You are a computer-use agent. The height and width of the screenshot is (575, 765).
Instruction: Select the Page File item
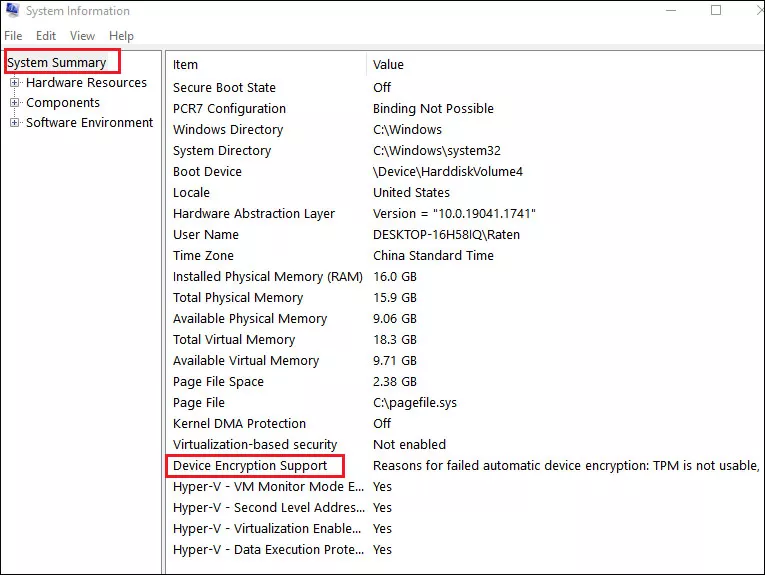click(199, 402)
